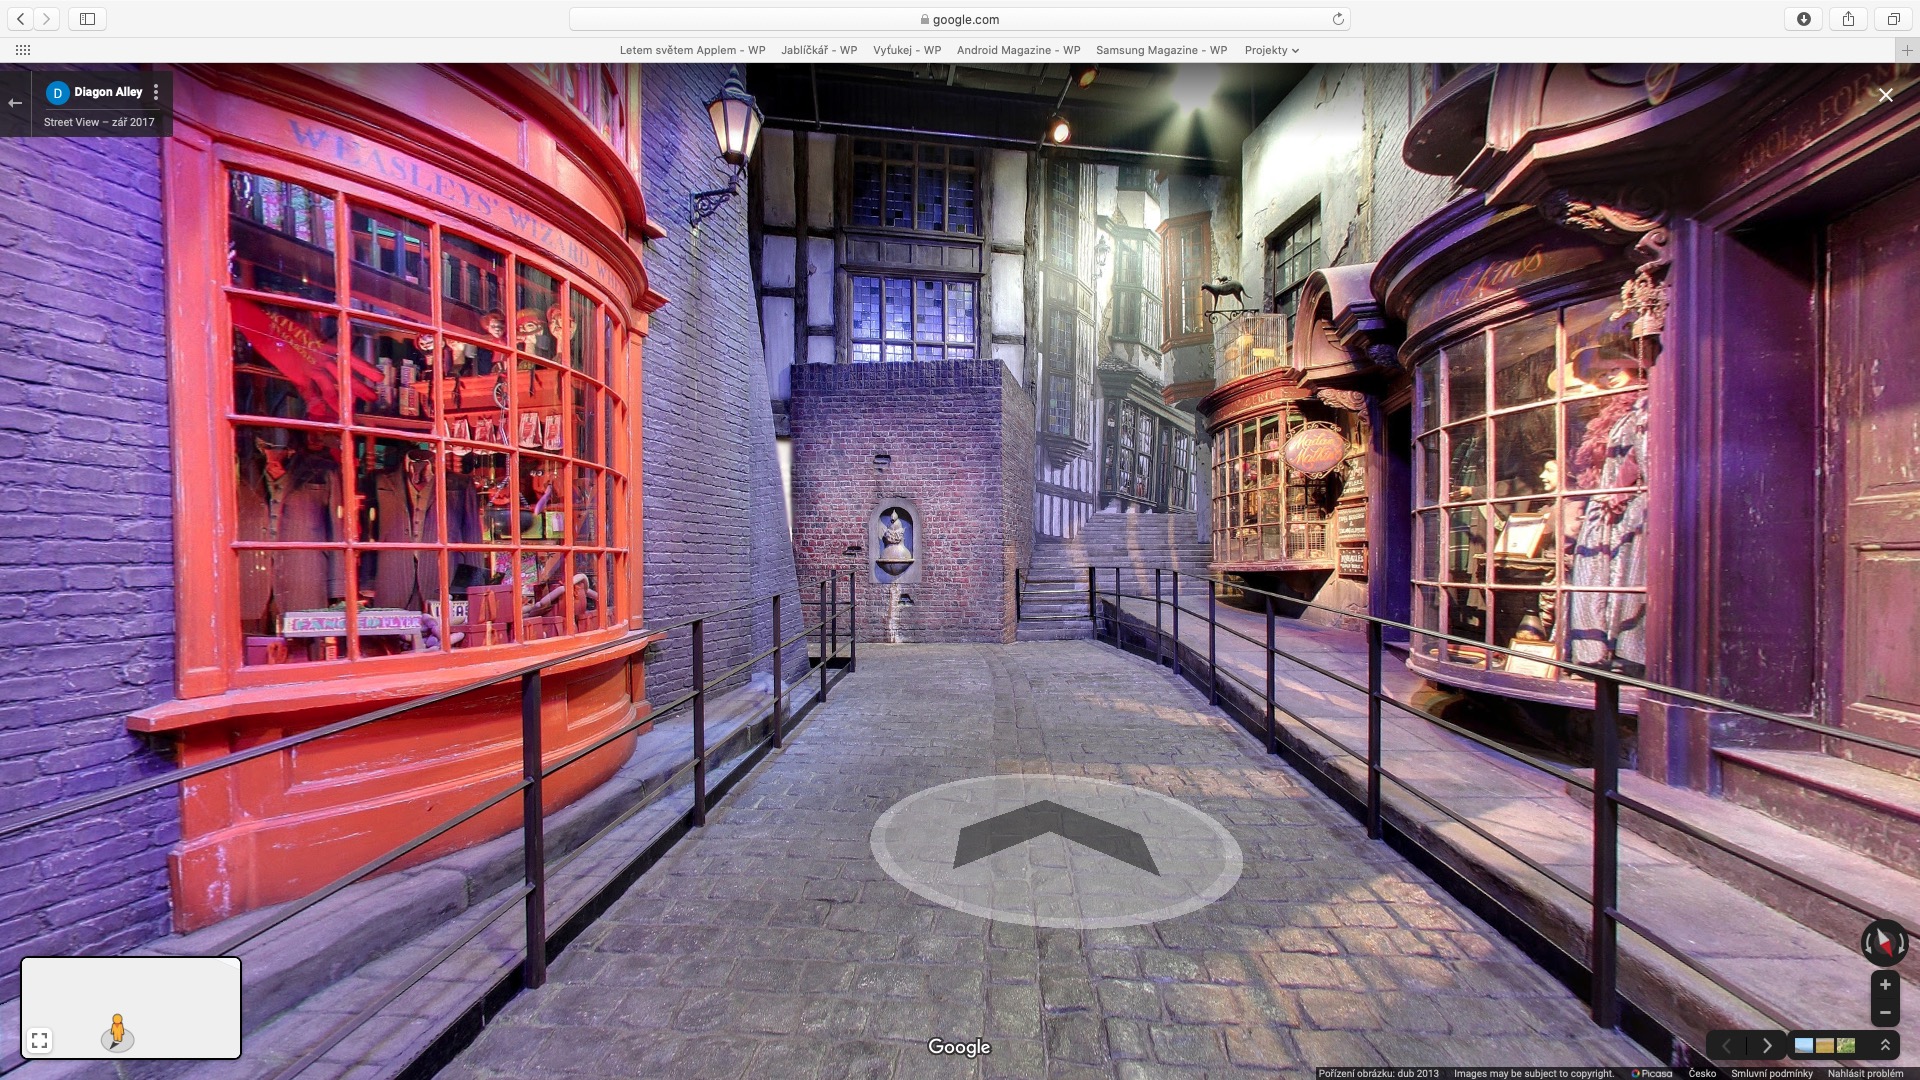1920x1080 pixels.
Task: Expand the minimap to fullscreen
Action: [x=39, y=1041]
